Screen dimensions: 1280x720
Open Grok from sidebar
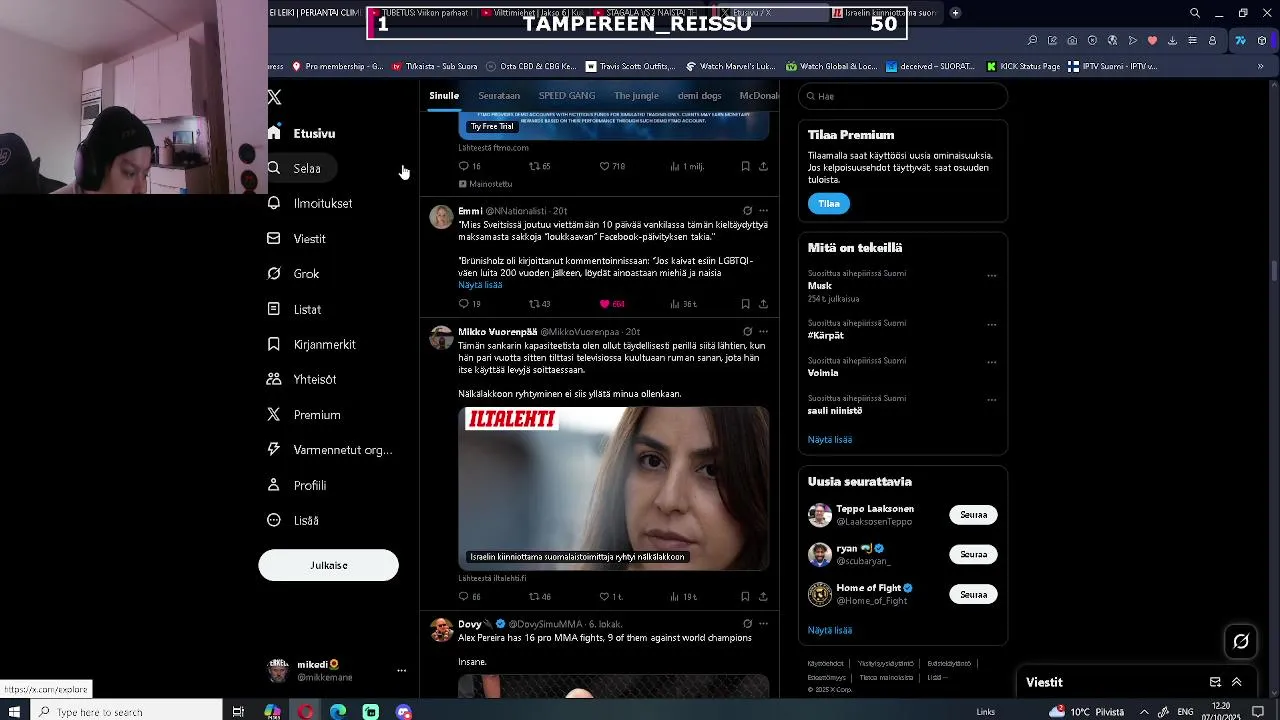coord(295,274)
